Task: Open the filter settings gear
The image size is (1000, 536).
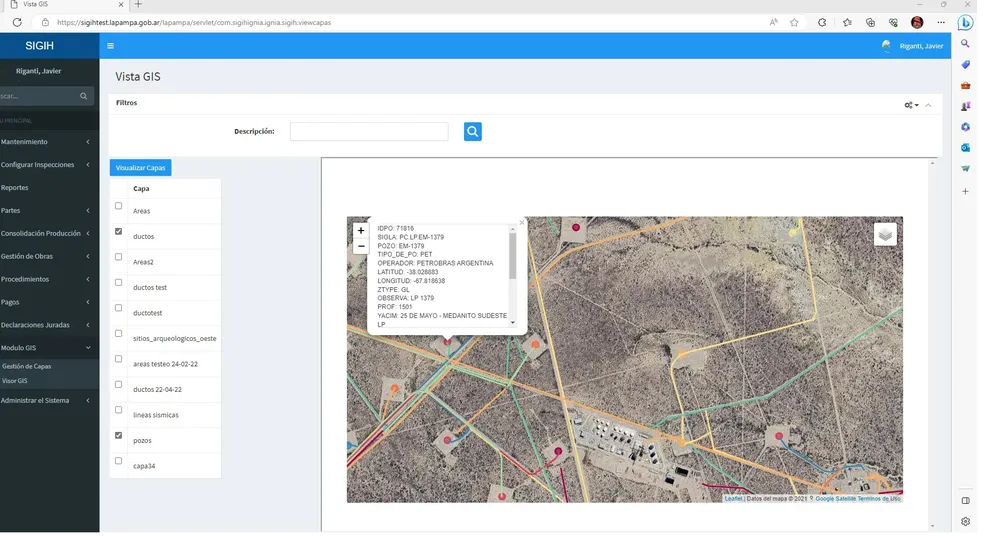Action: pyautogui.click(x=910, y=105)
